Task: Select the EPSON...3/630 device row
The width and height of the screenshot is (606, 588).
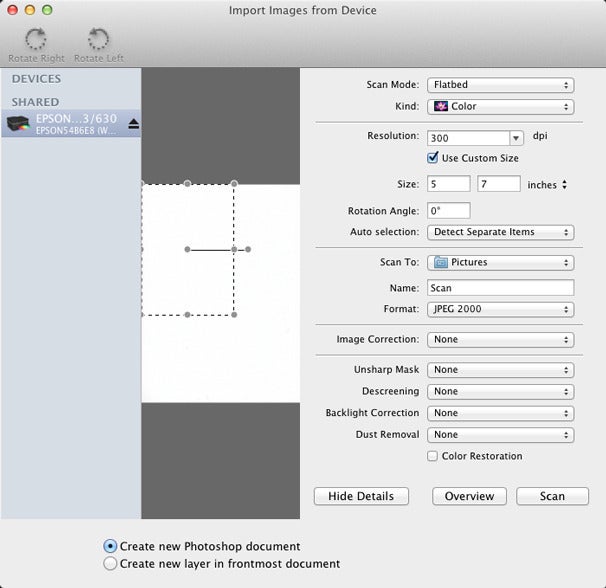Action: [x=71, y=123]
